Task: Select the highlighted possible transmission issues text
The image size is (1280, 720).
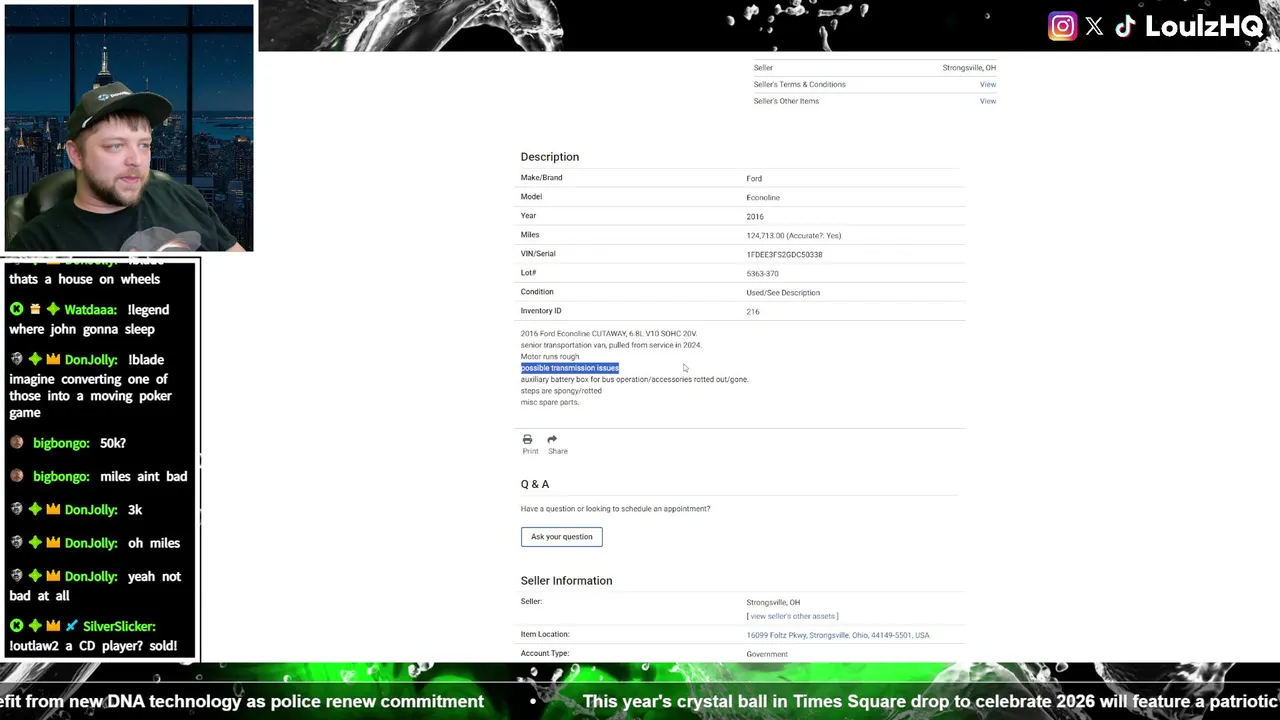Action: 570,368
